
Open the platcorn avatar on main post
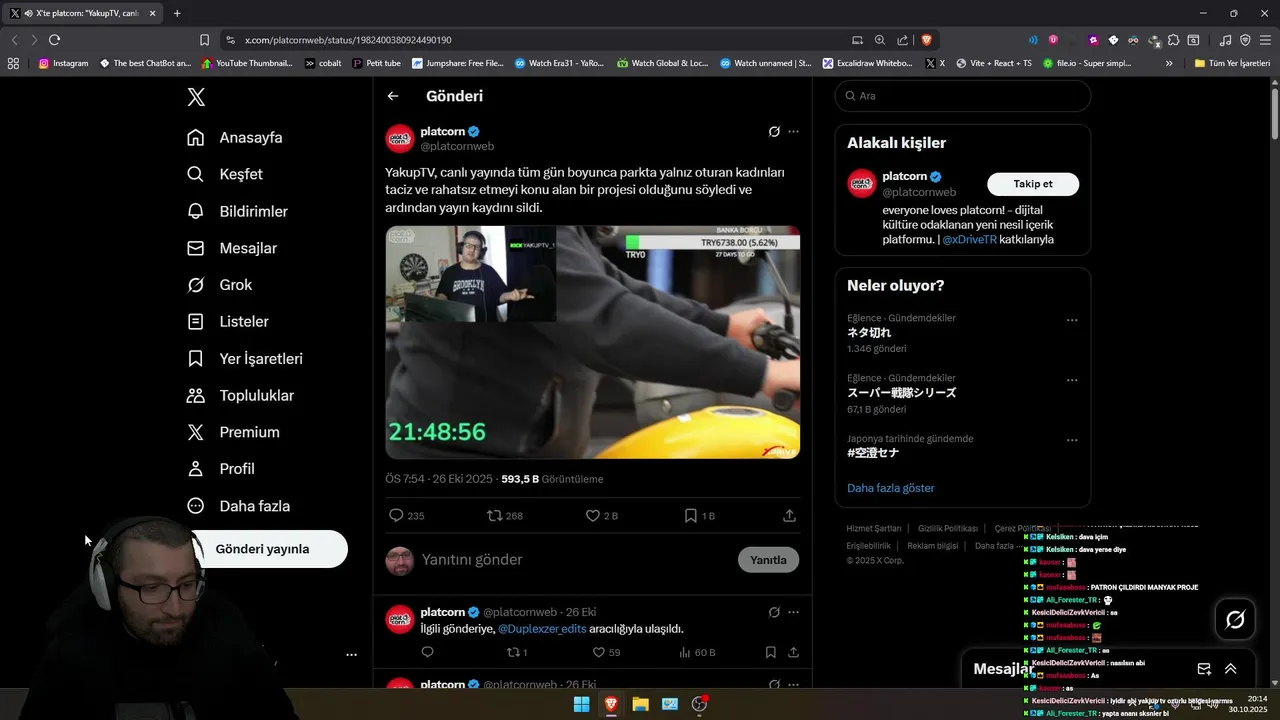point(400,139)
